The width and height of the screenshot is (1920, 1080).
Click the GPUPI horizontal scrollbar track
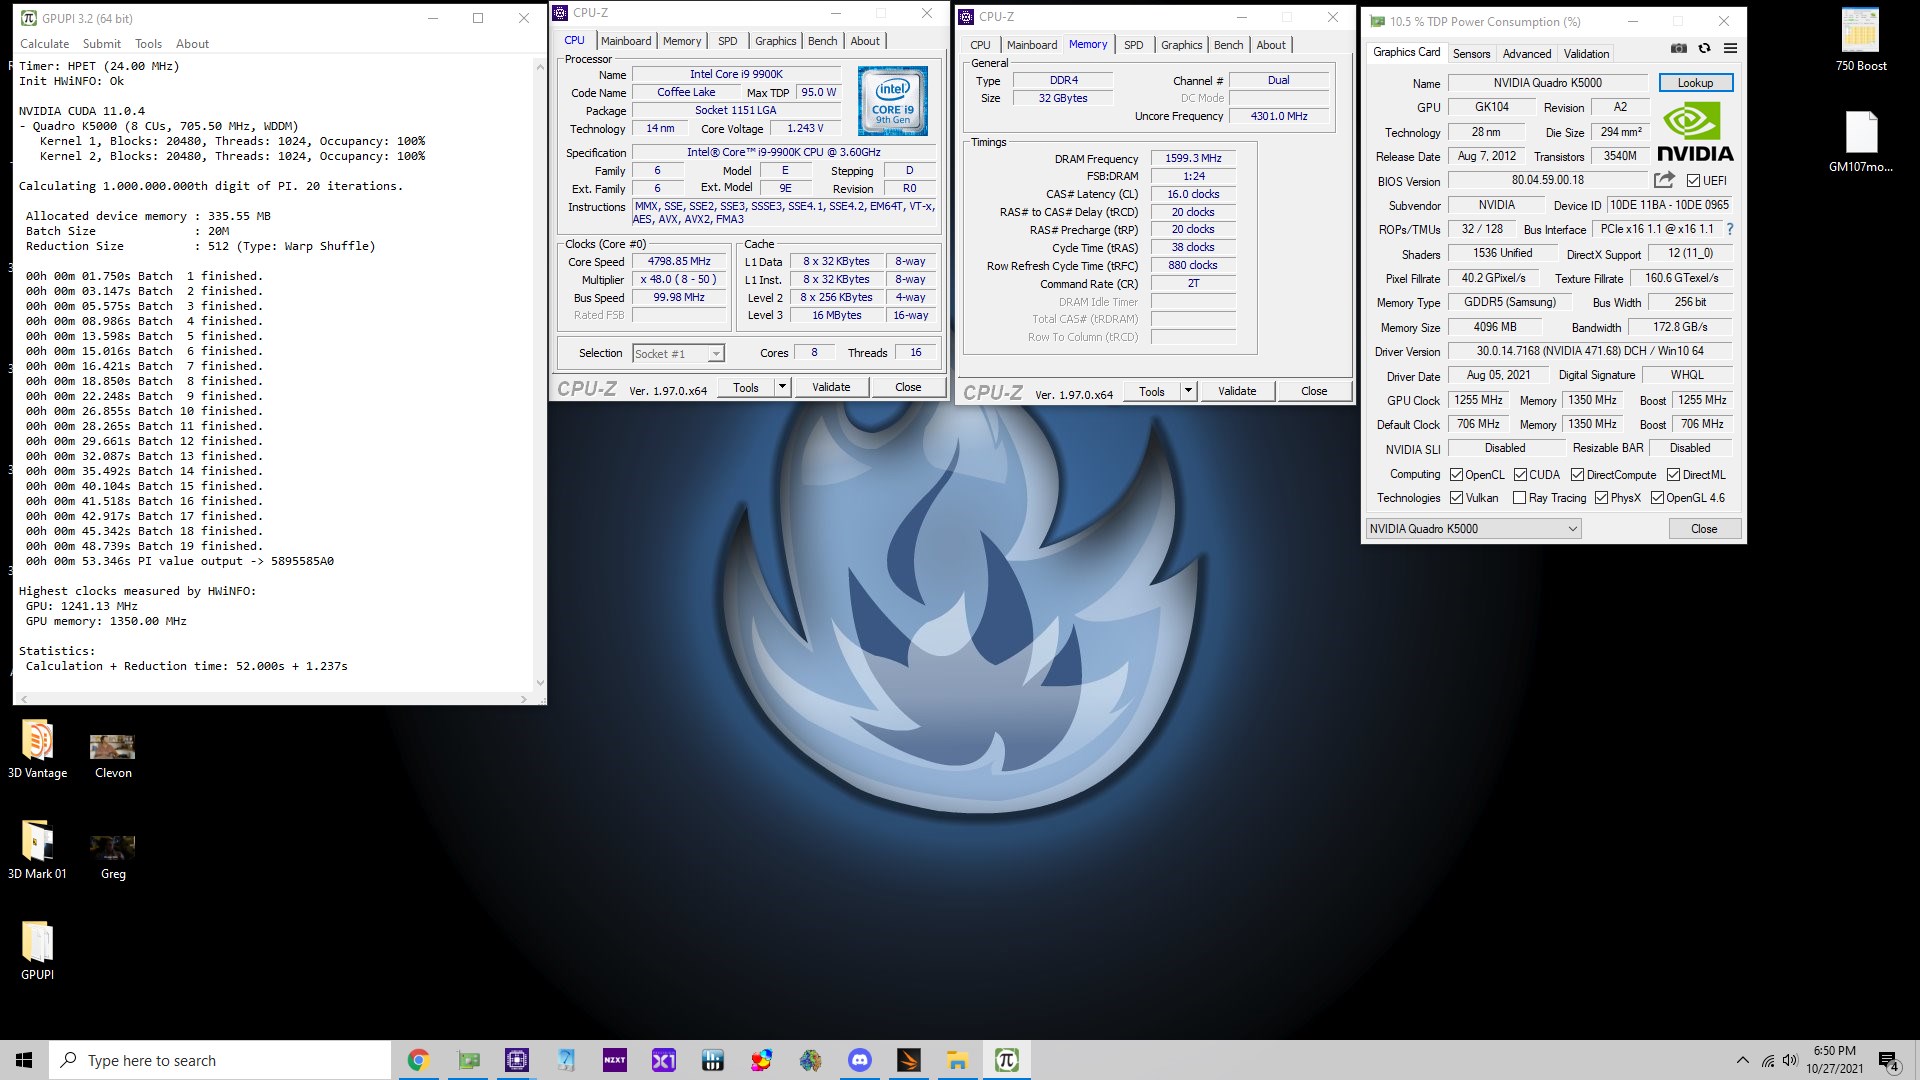[x=274, y=699]
